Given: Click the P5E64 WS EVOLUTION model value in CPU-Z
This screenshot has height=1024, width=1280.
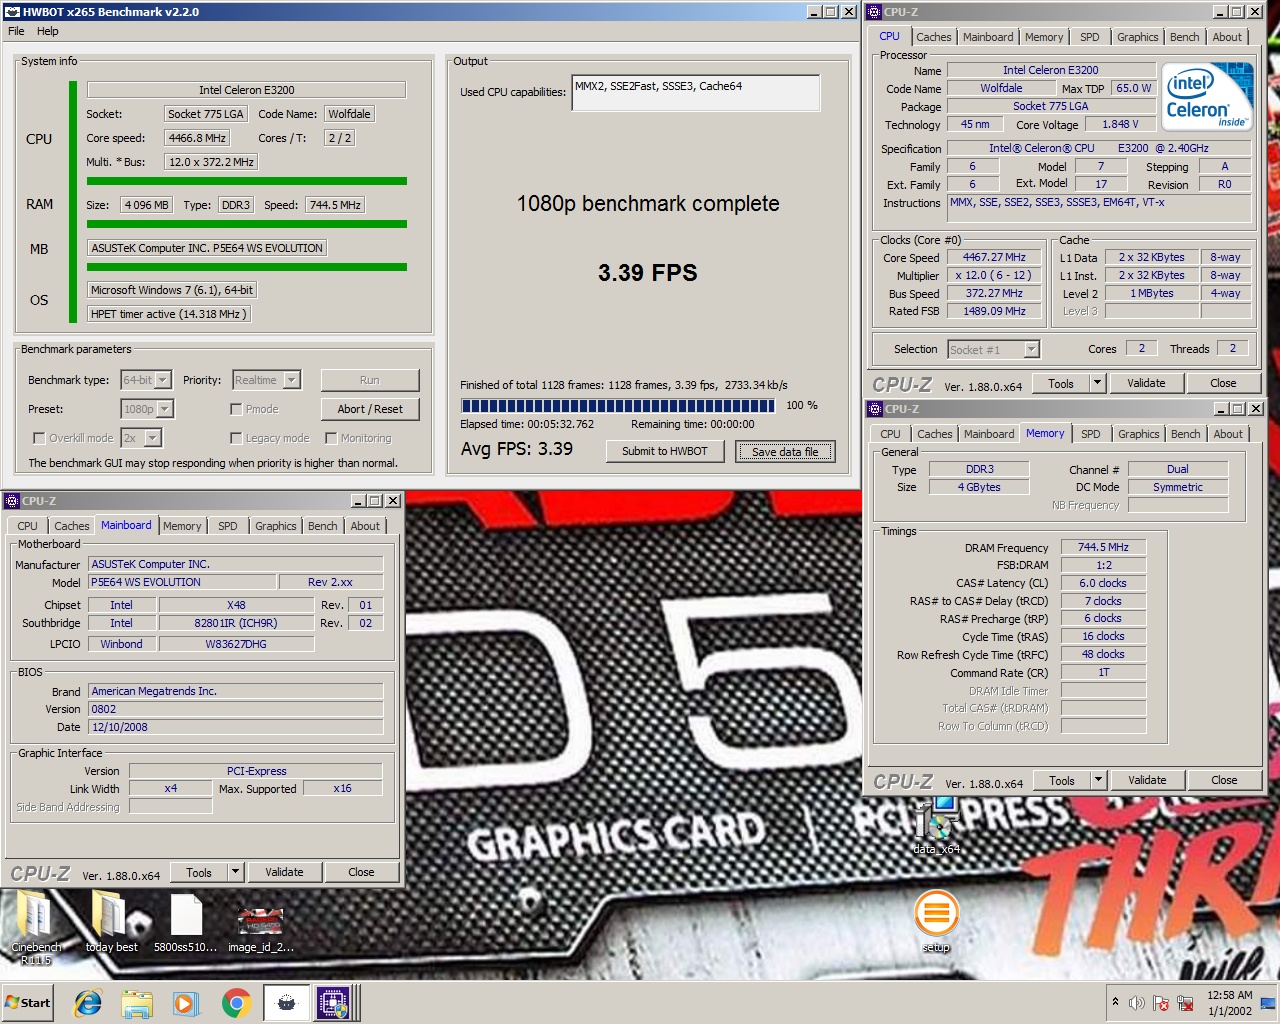Looking at the screenshot, I should pos(182,582).
